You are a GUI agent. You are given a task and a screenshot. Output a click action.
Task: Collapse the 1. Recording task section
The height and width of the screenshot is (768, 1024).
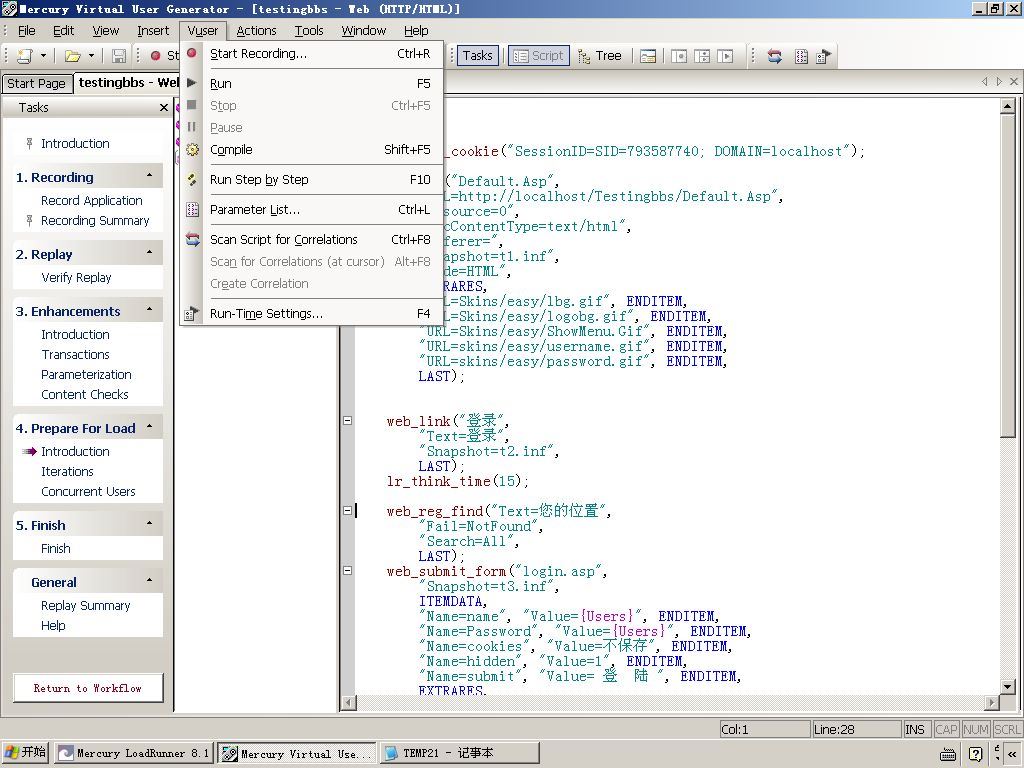coord(149,176)
